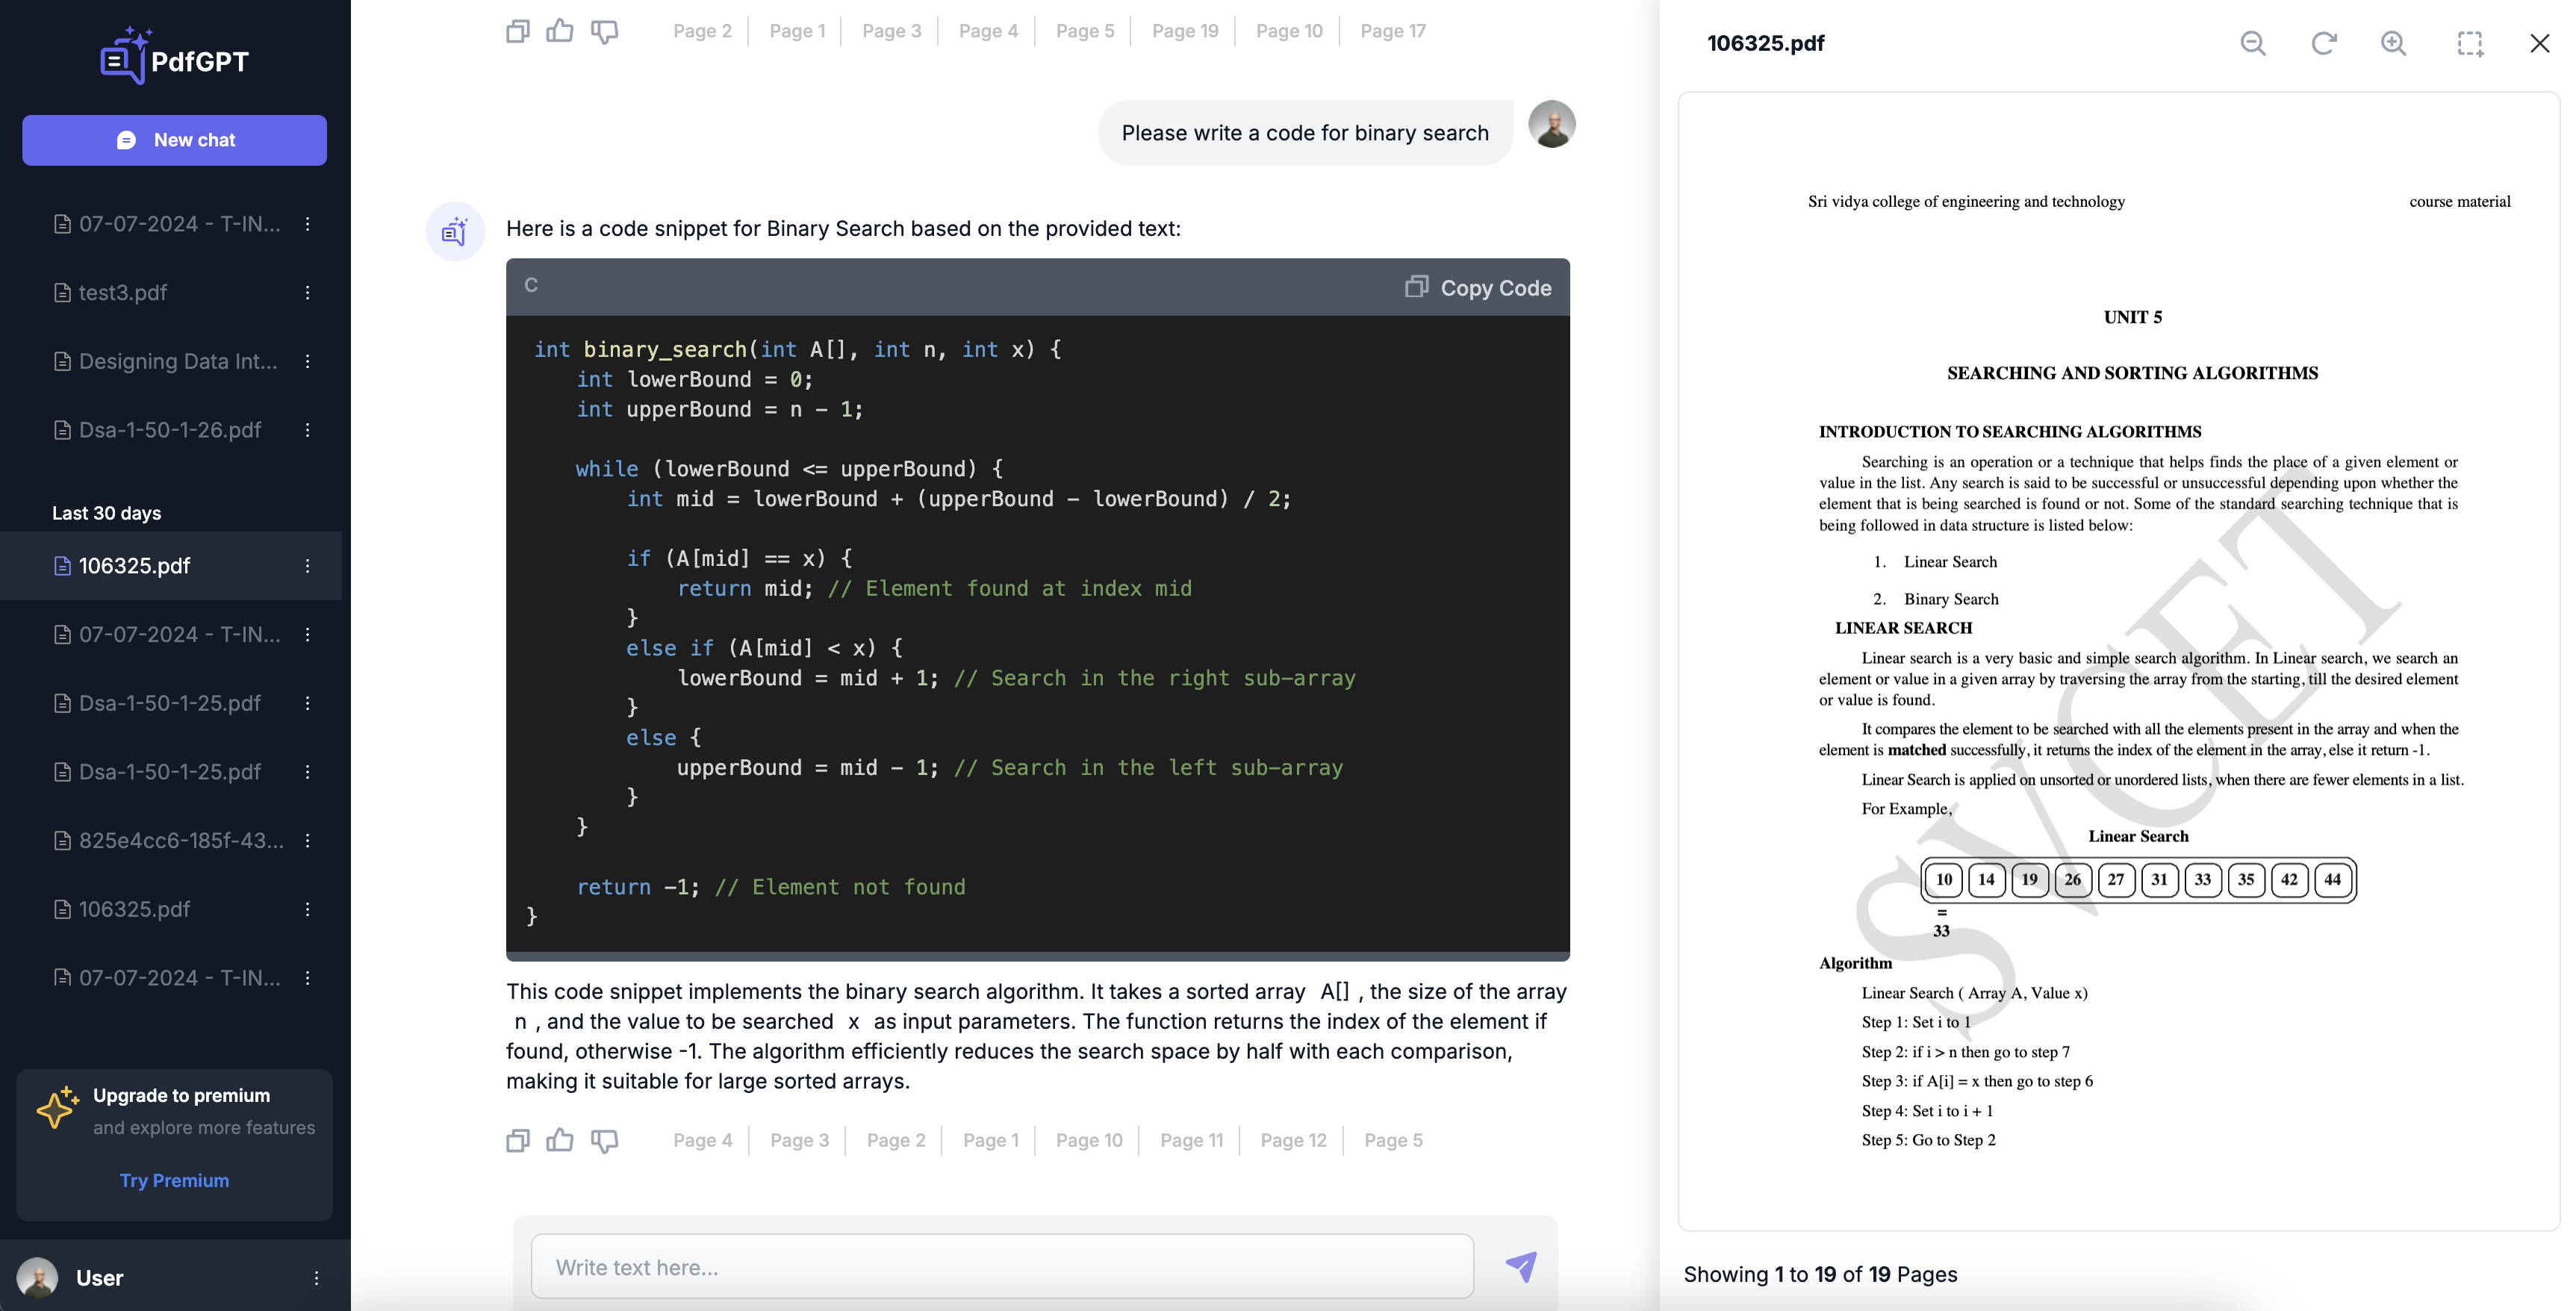Start a New chat
Screen dimensions: 2576x1311
tap(174, 140)
